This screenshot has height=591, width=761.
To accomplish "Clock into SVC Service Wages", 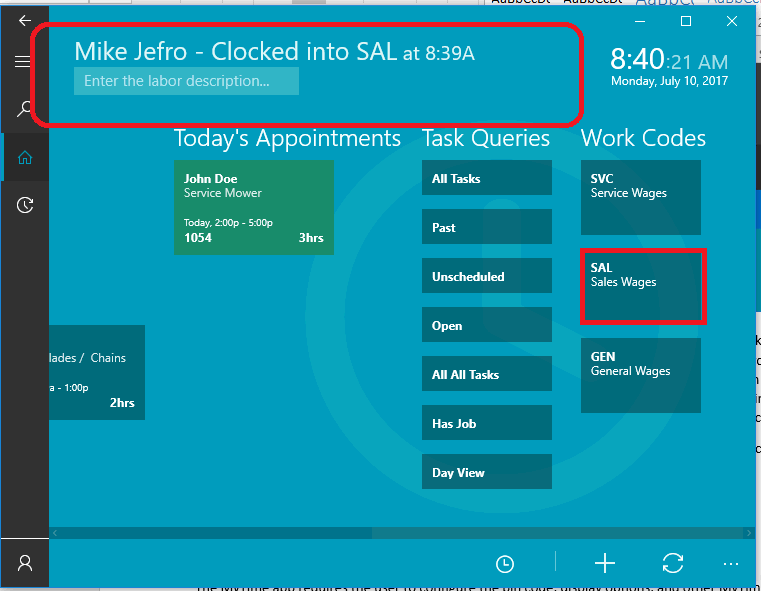I will (640, 197).
